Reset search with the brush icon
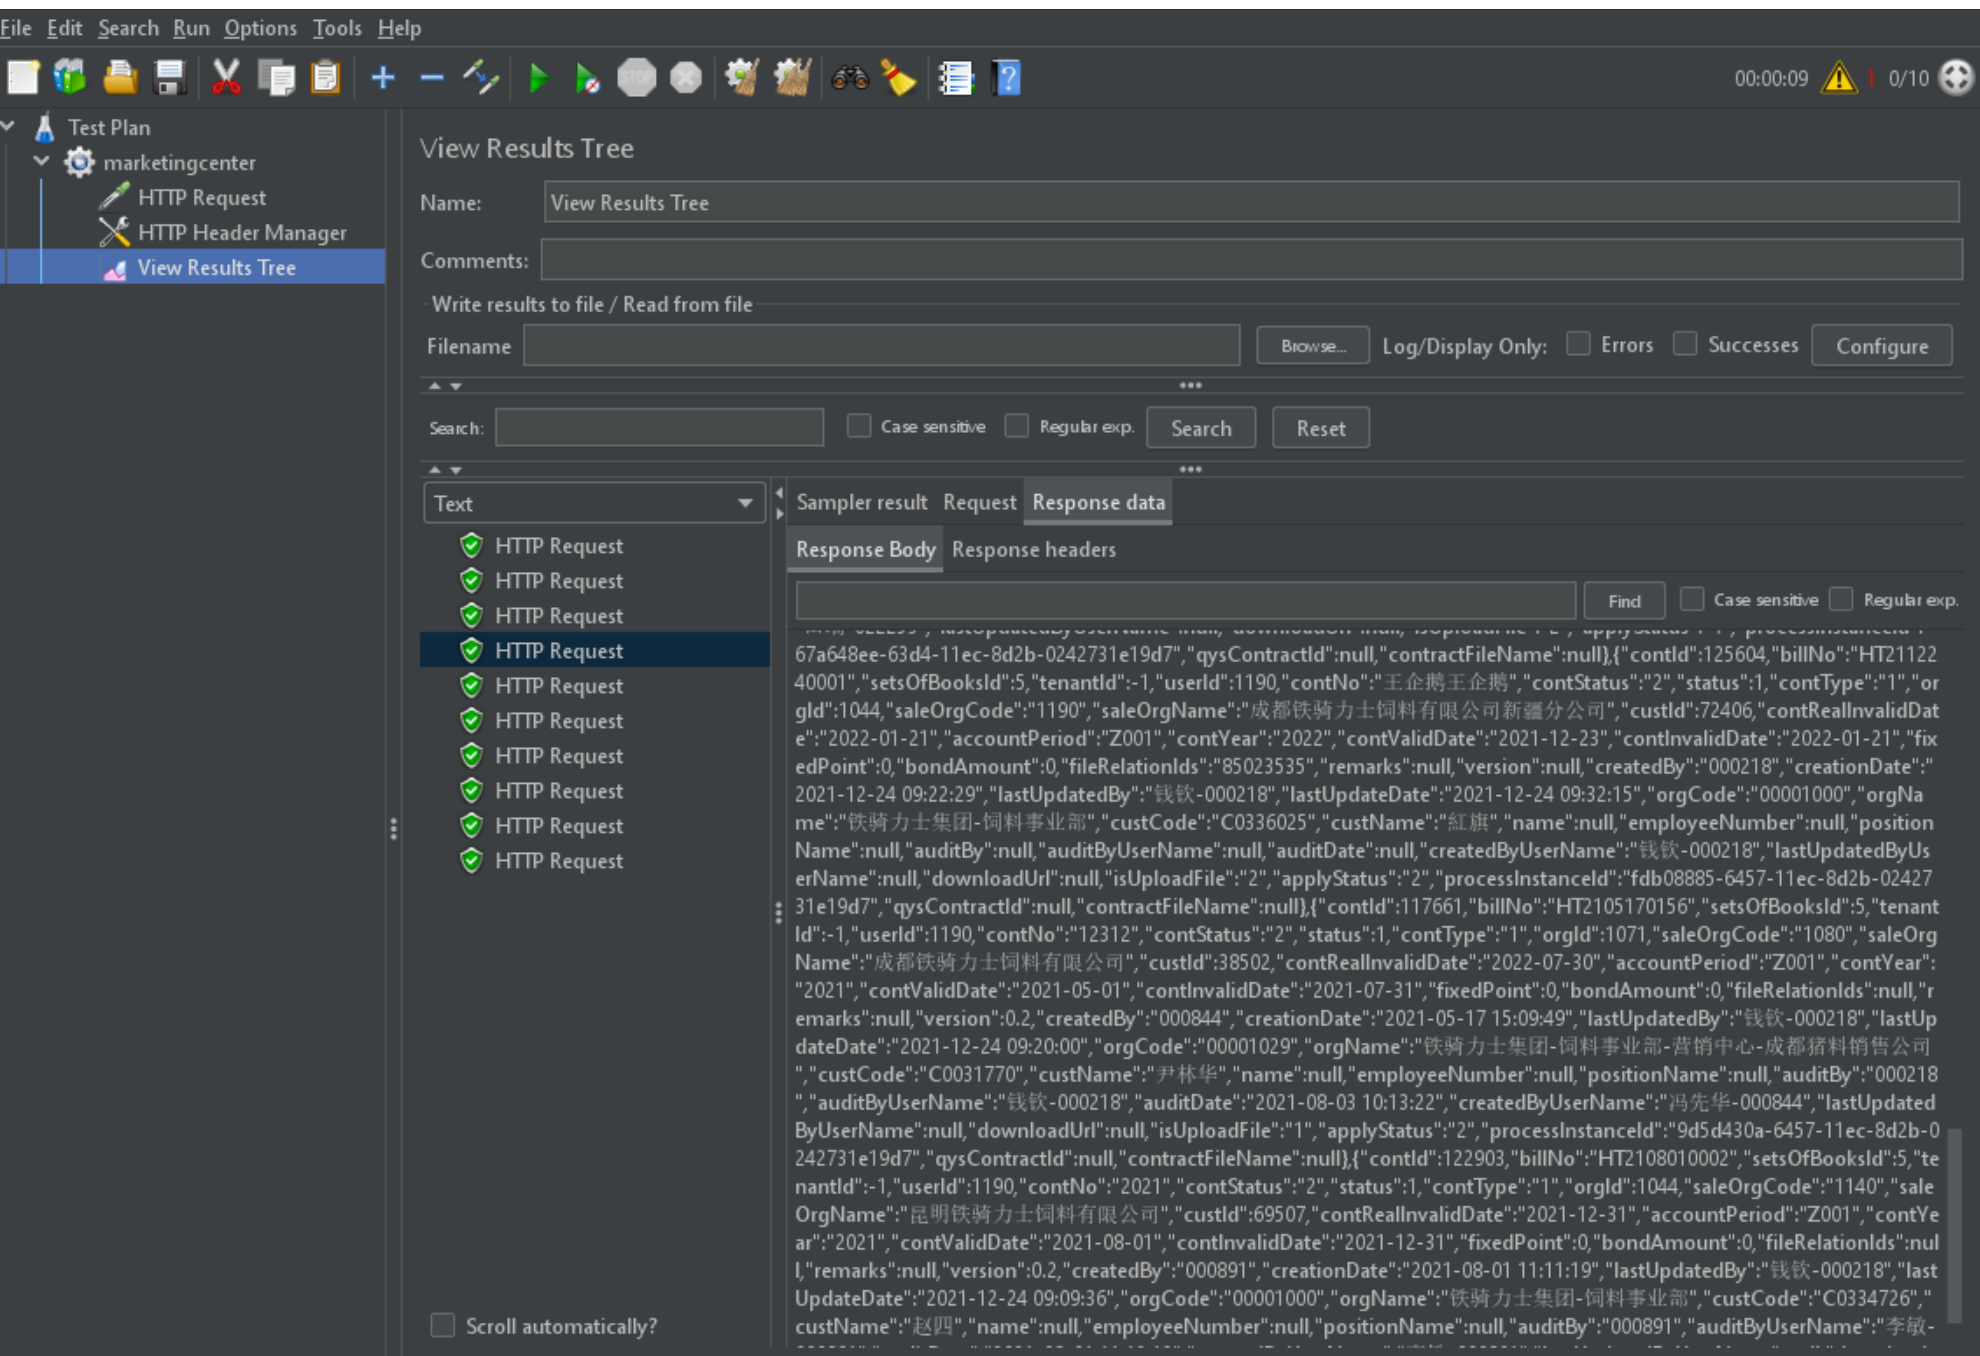 (899, 77)
